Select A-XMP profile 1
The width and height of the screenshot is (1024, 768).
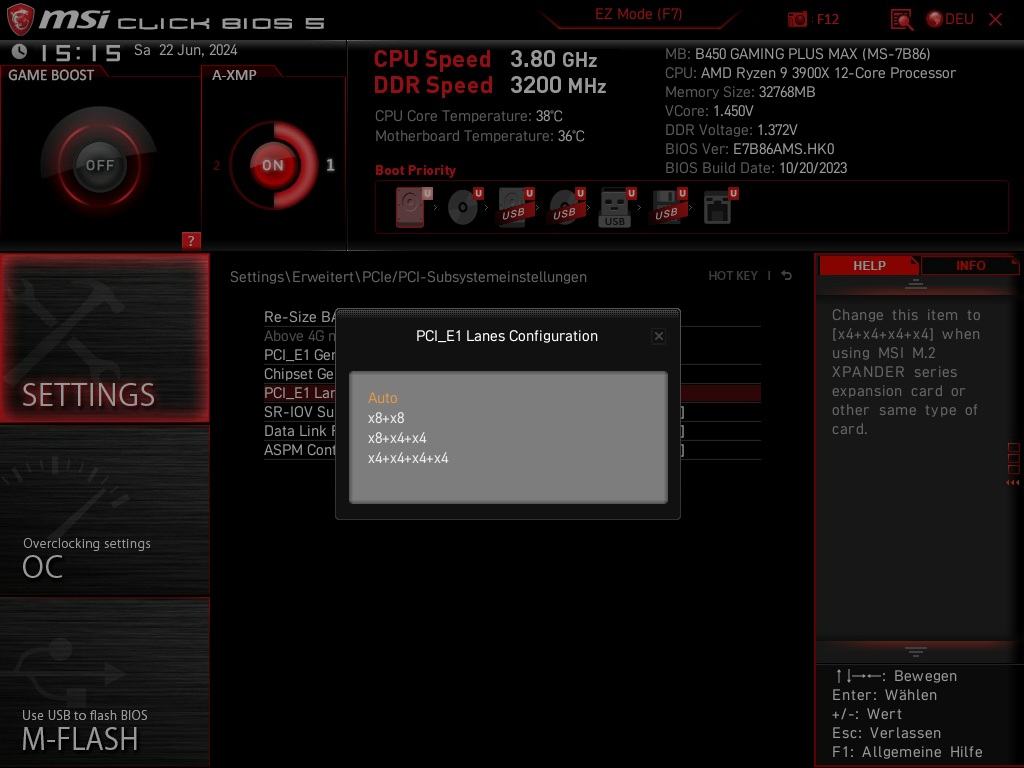click(330, 165)
